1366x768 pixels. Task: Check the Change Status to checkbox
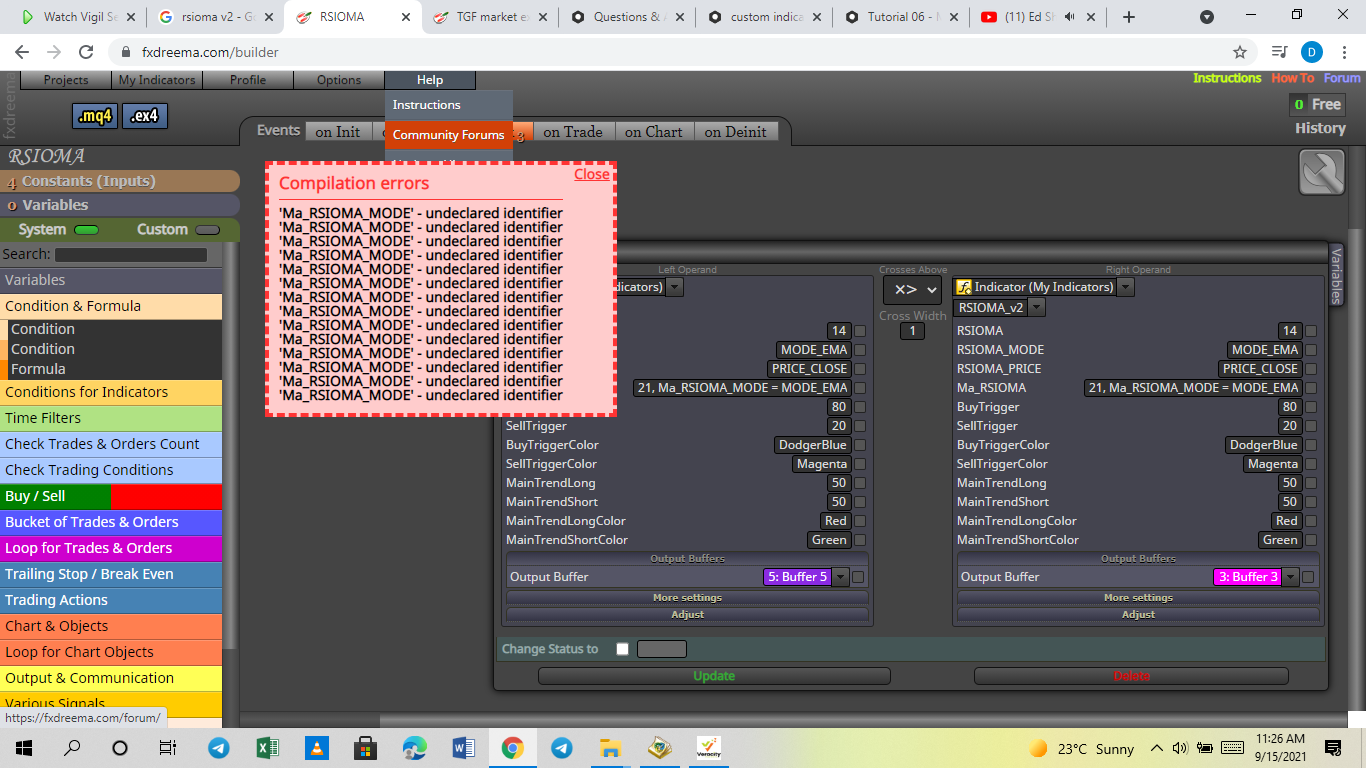622,649
